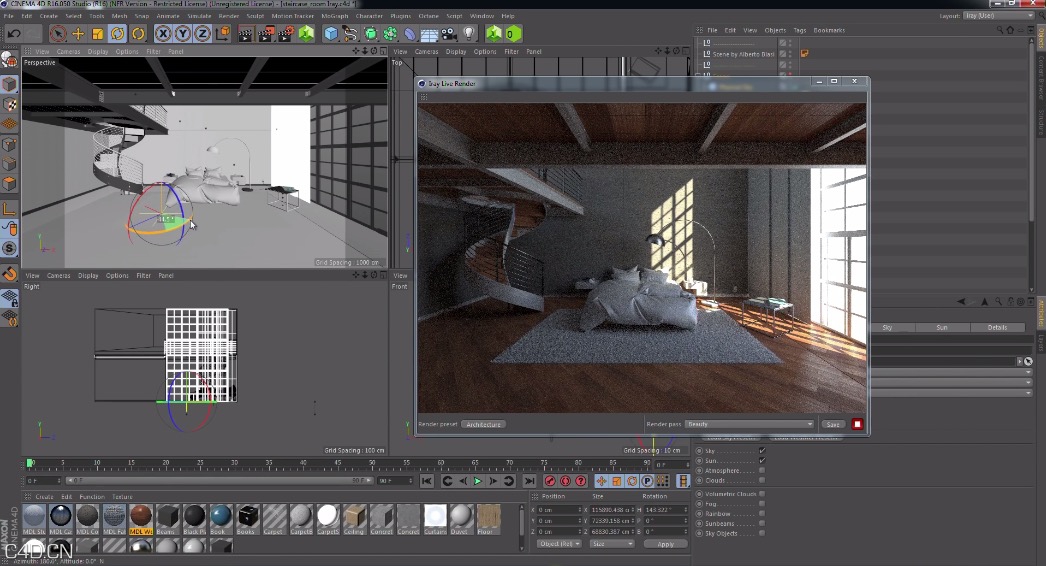This screenshot has width=1046, height=566.
Task: Open Edit Render Settings icon
Action: [x=286, y=33]
